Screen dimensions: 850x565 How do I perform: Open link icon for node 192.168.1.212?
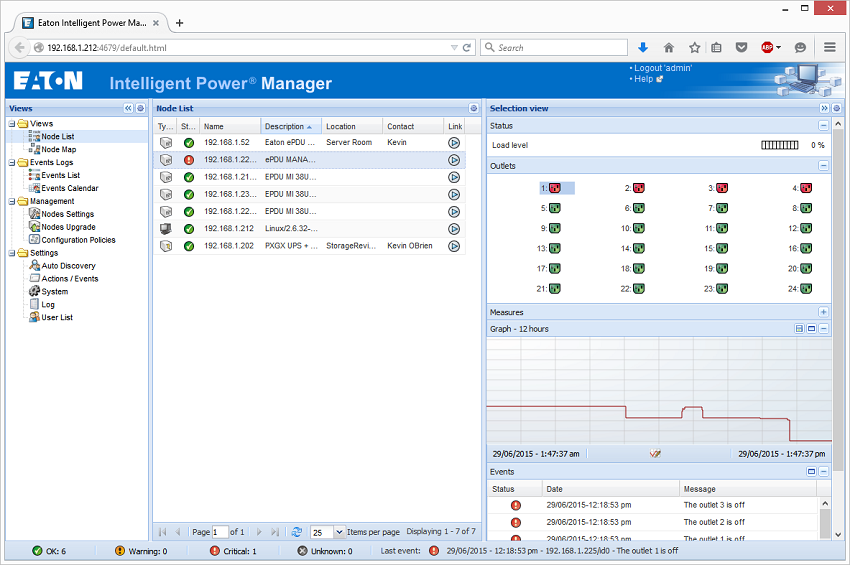[x=454, y=229]
